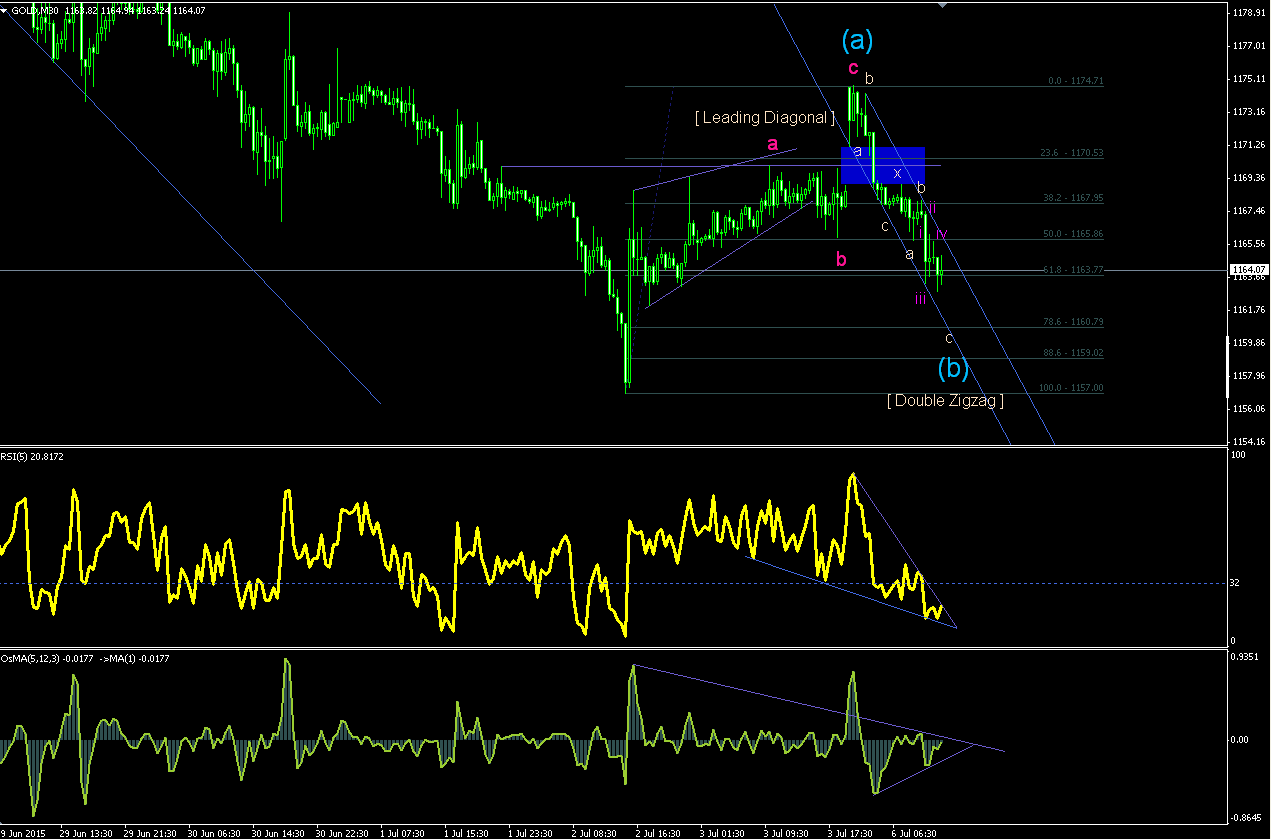
Task: Click the magenta 'iii' subwave label
Action: pyautogui.click(x=919, y=297)
